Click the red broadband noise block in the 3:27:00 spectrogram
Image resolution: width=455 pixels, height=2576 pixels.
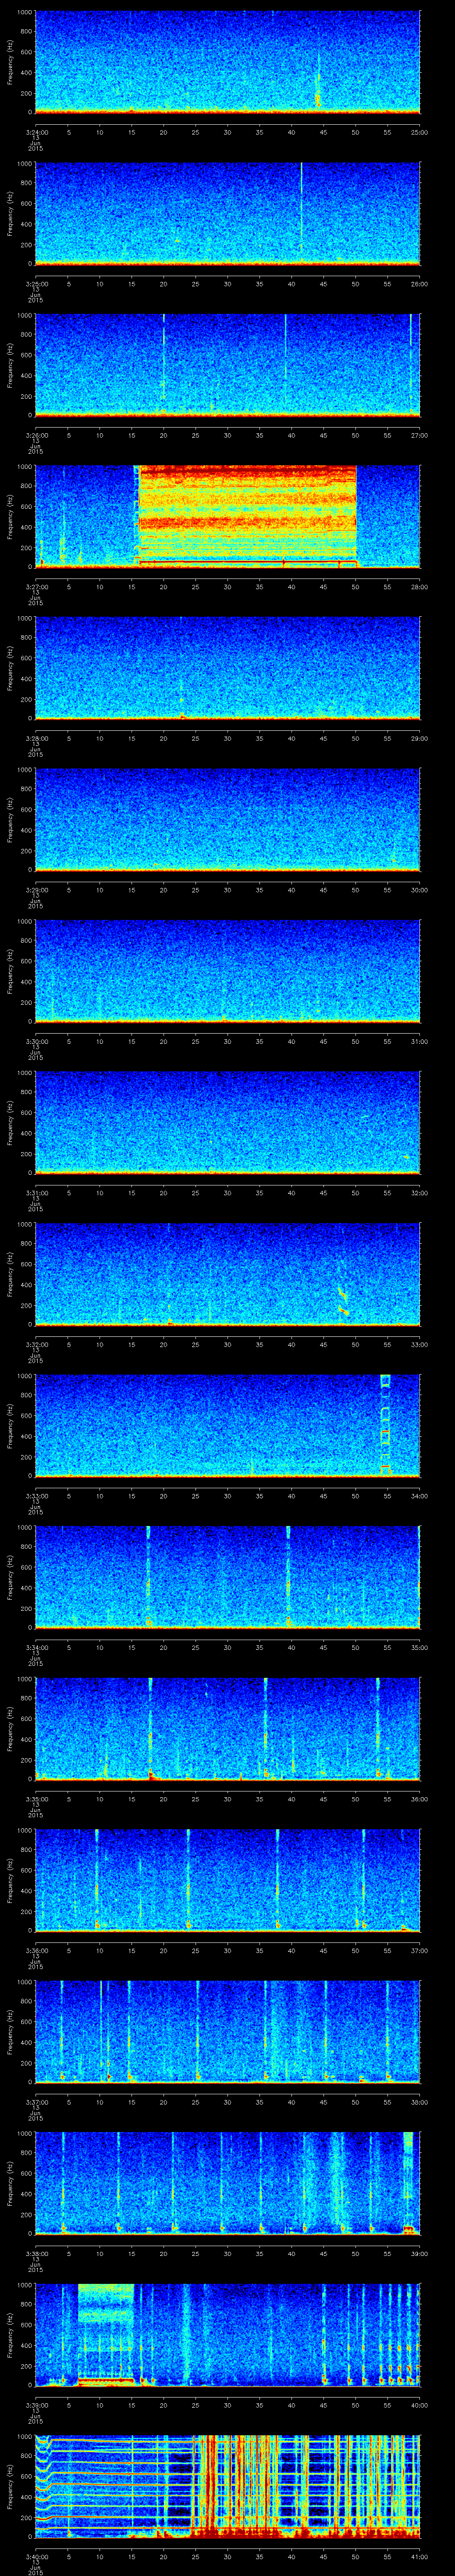tap(246, 515)
